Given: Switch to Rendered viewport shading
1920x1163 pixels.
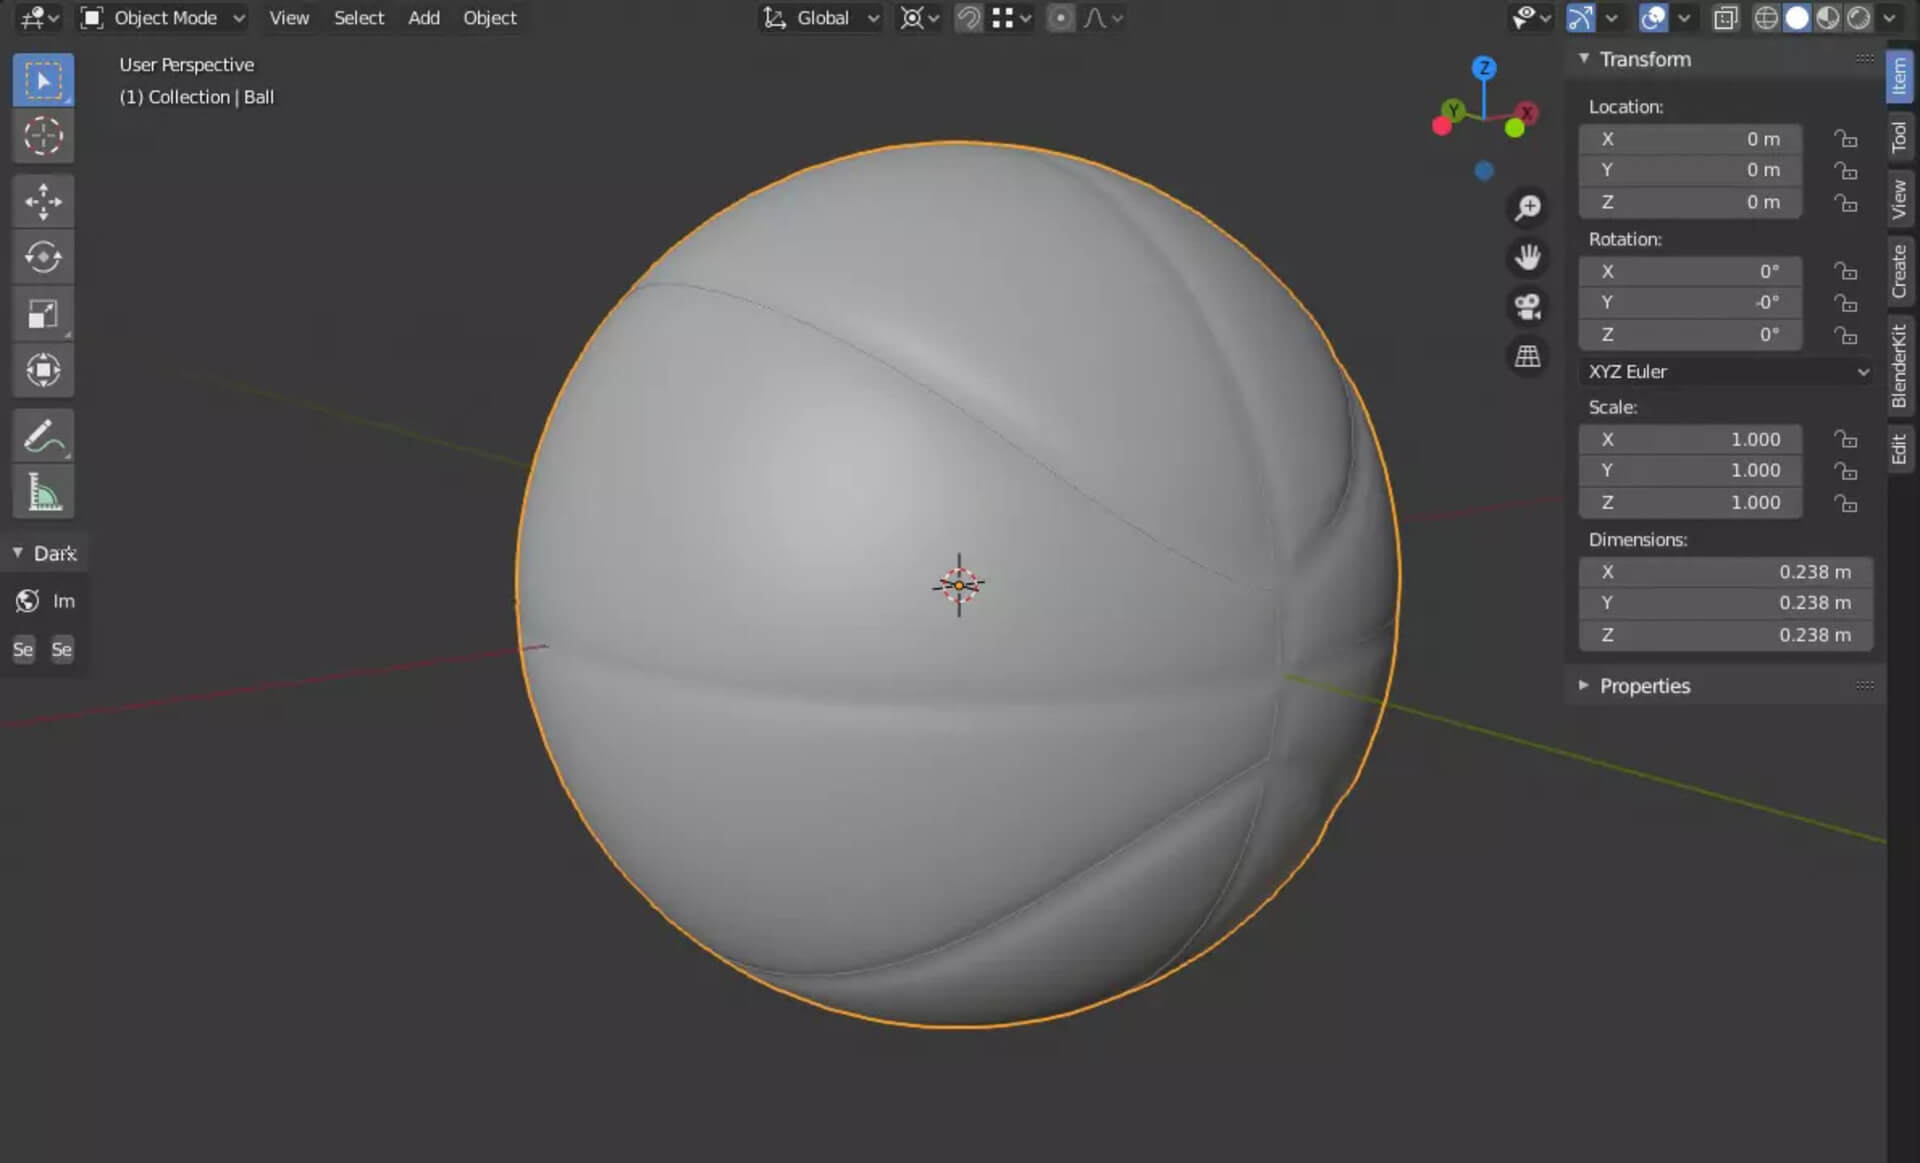Looking at the screenshot, I should point(1859,18).
